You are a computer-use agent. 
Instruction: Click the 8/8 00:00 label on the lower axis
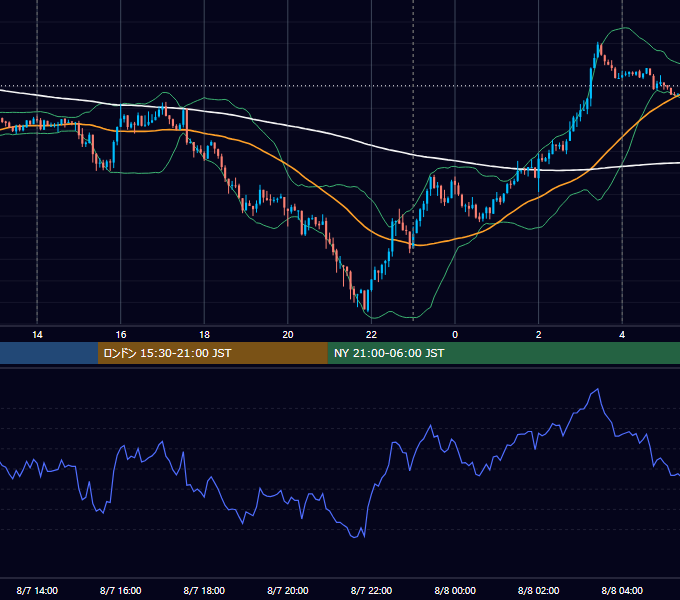point(455,590)
